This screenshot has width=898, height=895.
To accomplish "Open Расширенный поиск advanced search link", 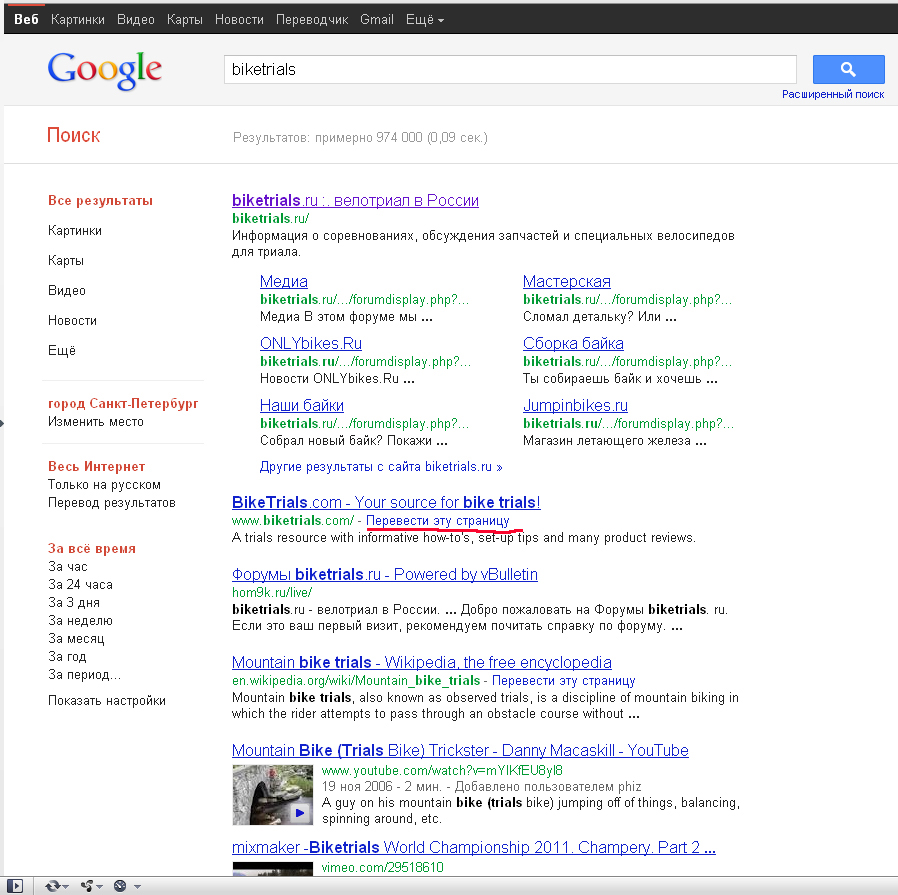I will (x=833, y=94).
